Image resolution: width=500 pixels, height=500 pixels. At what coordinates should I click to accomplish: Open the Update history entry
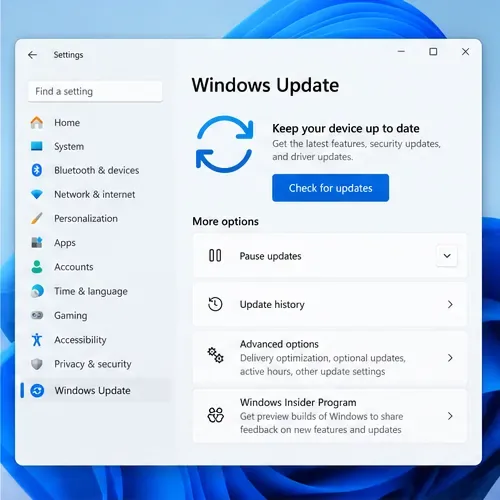(x=330, y=304)
